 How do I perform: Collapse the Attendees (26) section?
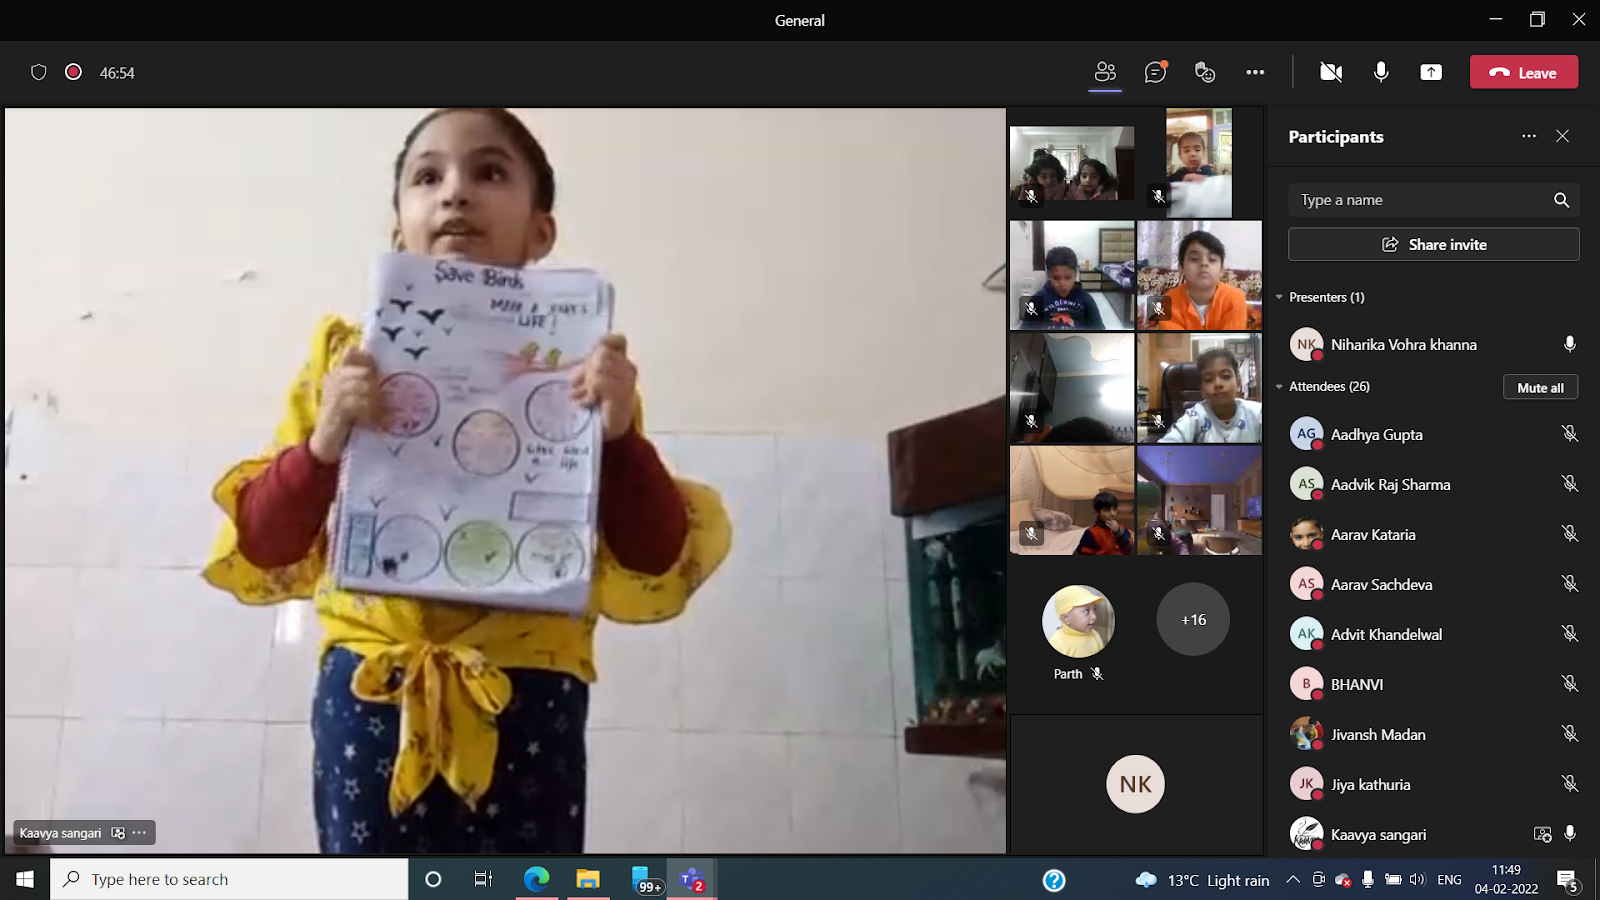point(1279,386)
